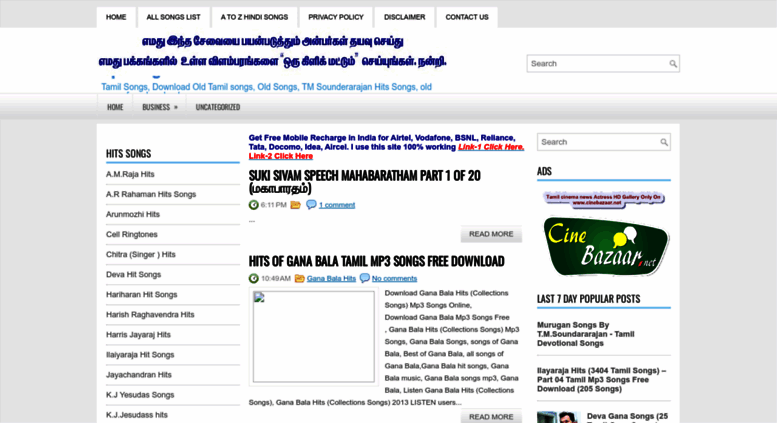Click the folder icon next to 6:11 PM
Viewport: 777px width, 423px height.
(x=295, y=205)
